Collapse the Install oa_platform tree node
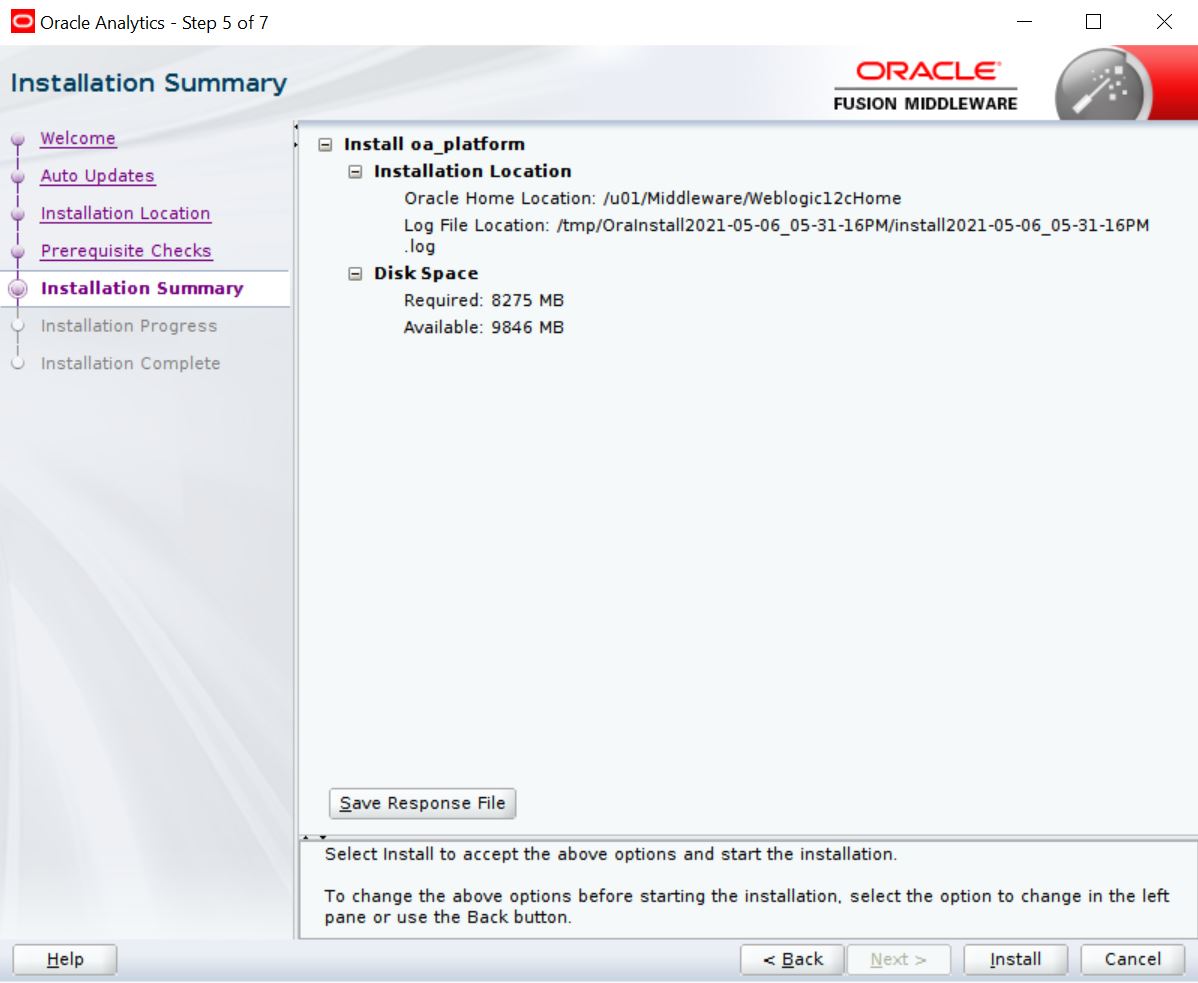1198x983 pixels. pyautogui.click(x=325, y=144)
